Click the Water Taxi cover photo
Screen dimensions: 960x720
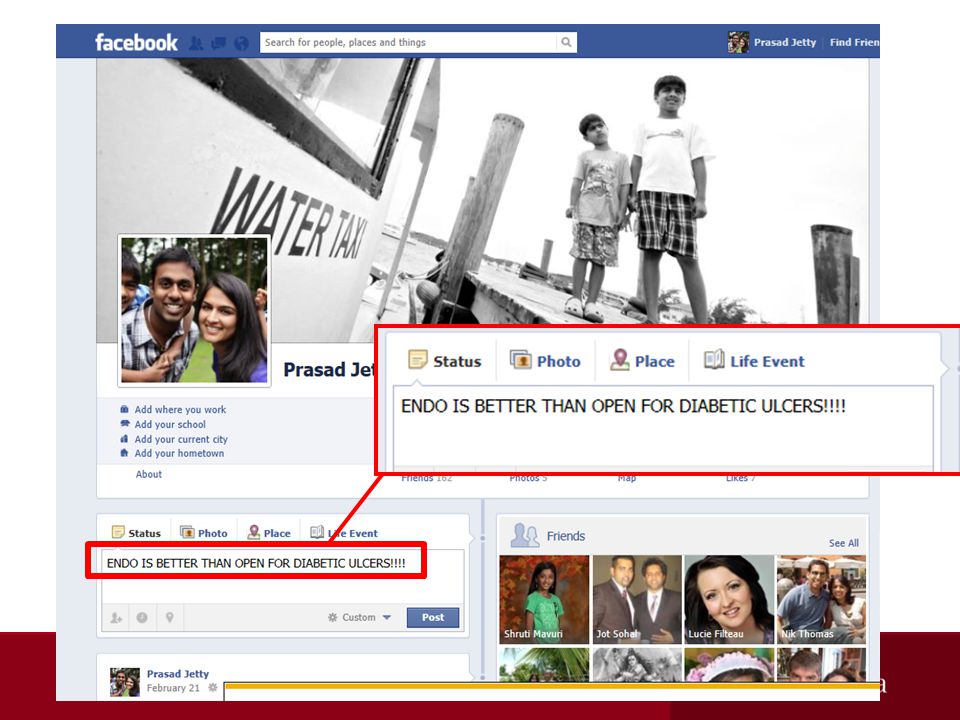point(482,190)
